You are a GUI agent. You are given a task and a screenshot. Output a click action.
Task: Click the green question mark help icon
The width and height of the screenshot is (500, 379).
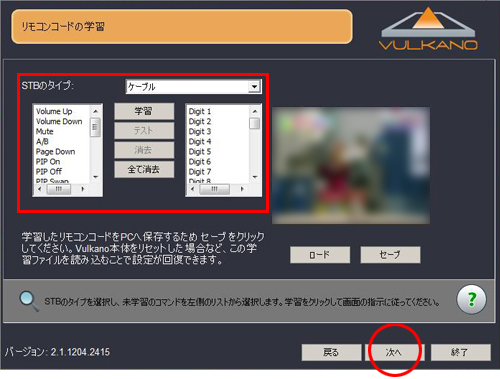[471, 300]
